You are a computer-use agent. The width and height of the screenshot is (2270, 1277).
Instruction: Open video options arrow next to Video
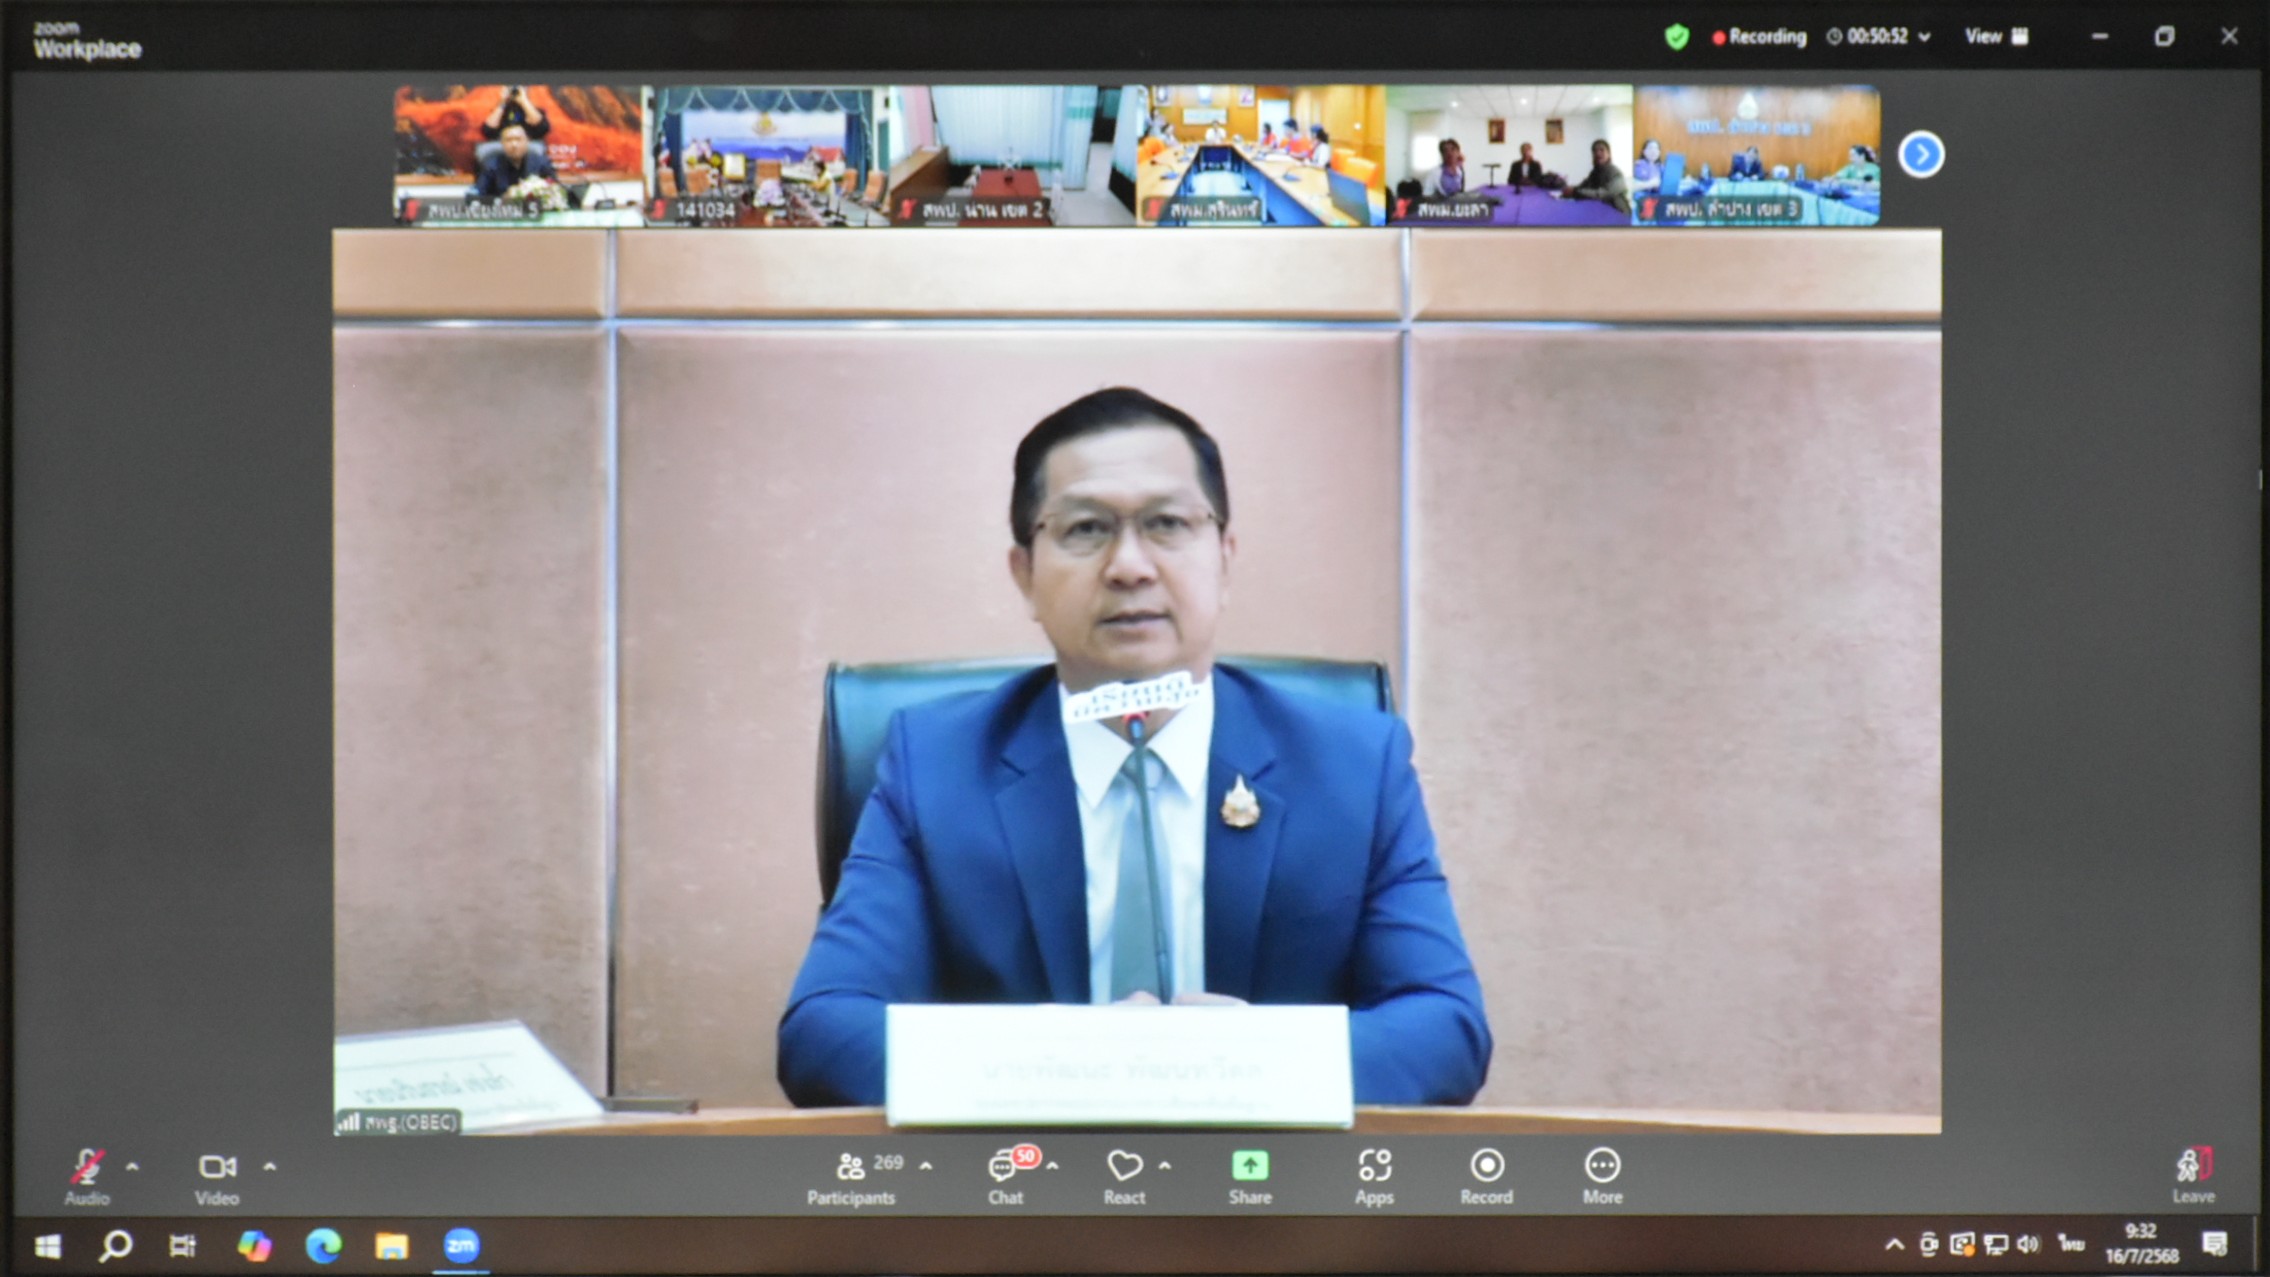269,1166
